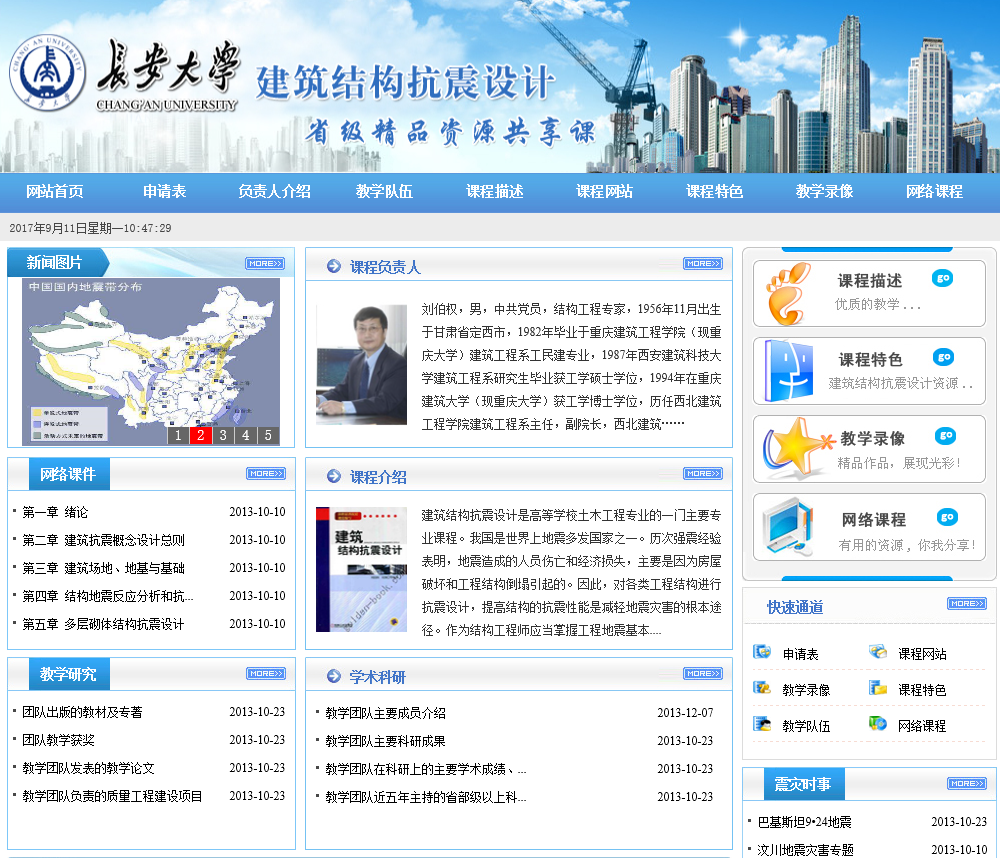
Task: Click the 建筑结构抗震设计 textbook cover image
Action: tap(361, 568)
